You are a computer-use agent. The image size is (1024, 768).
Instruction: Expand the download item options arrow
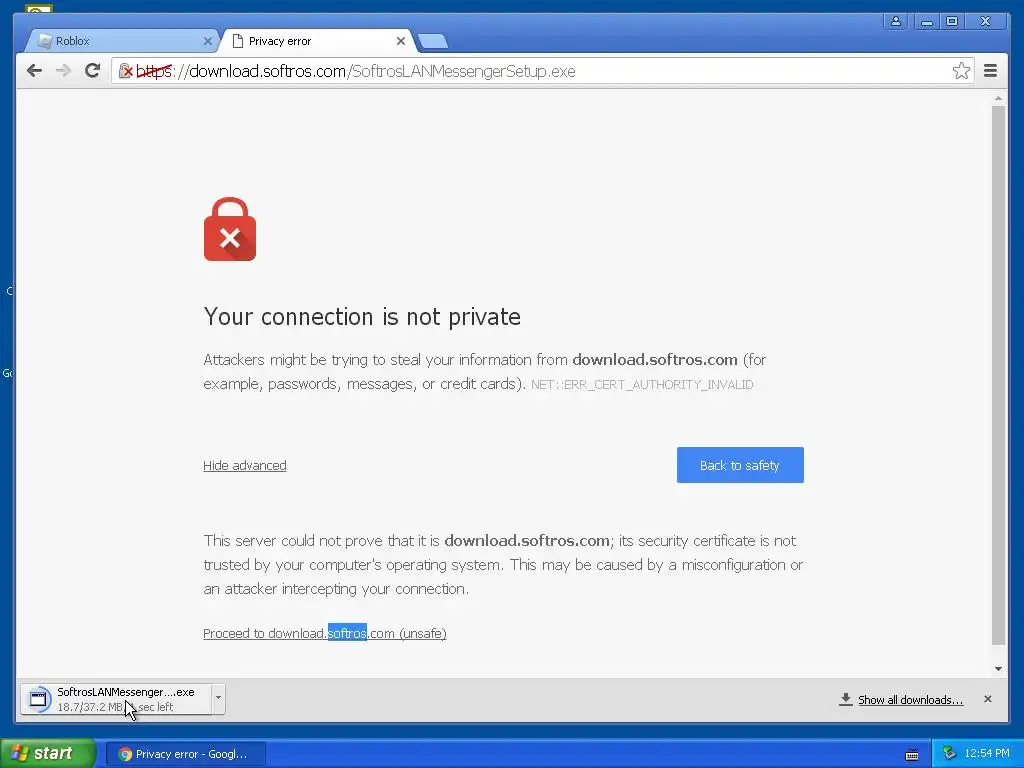tap(218, 698)
